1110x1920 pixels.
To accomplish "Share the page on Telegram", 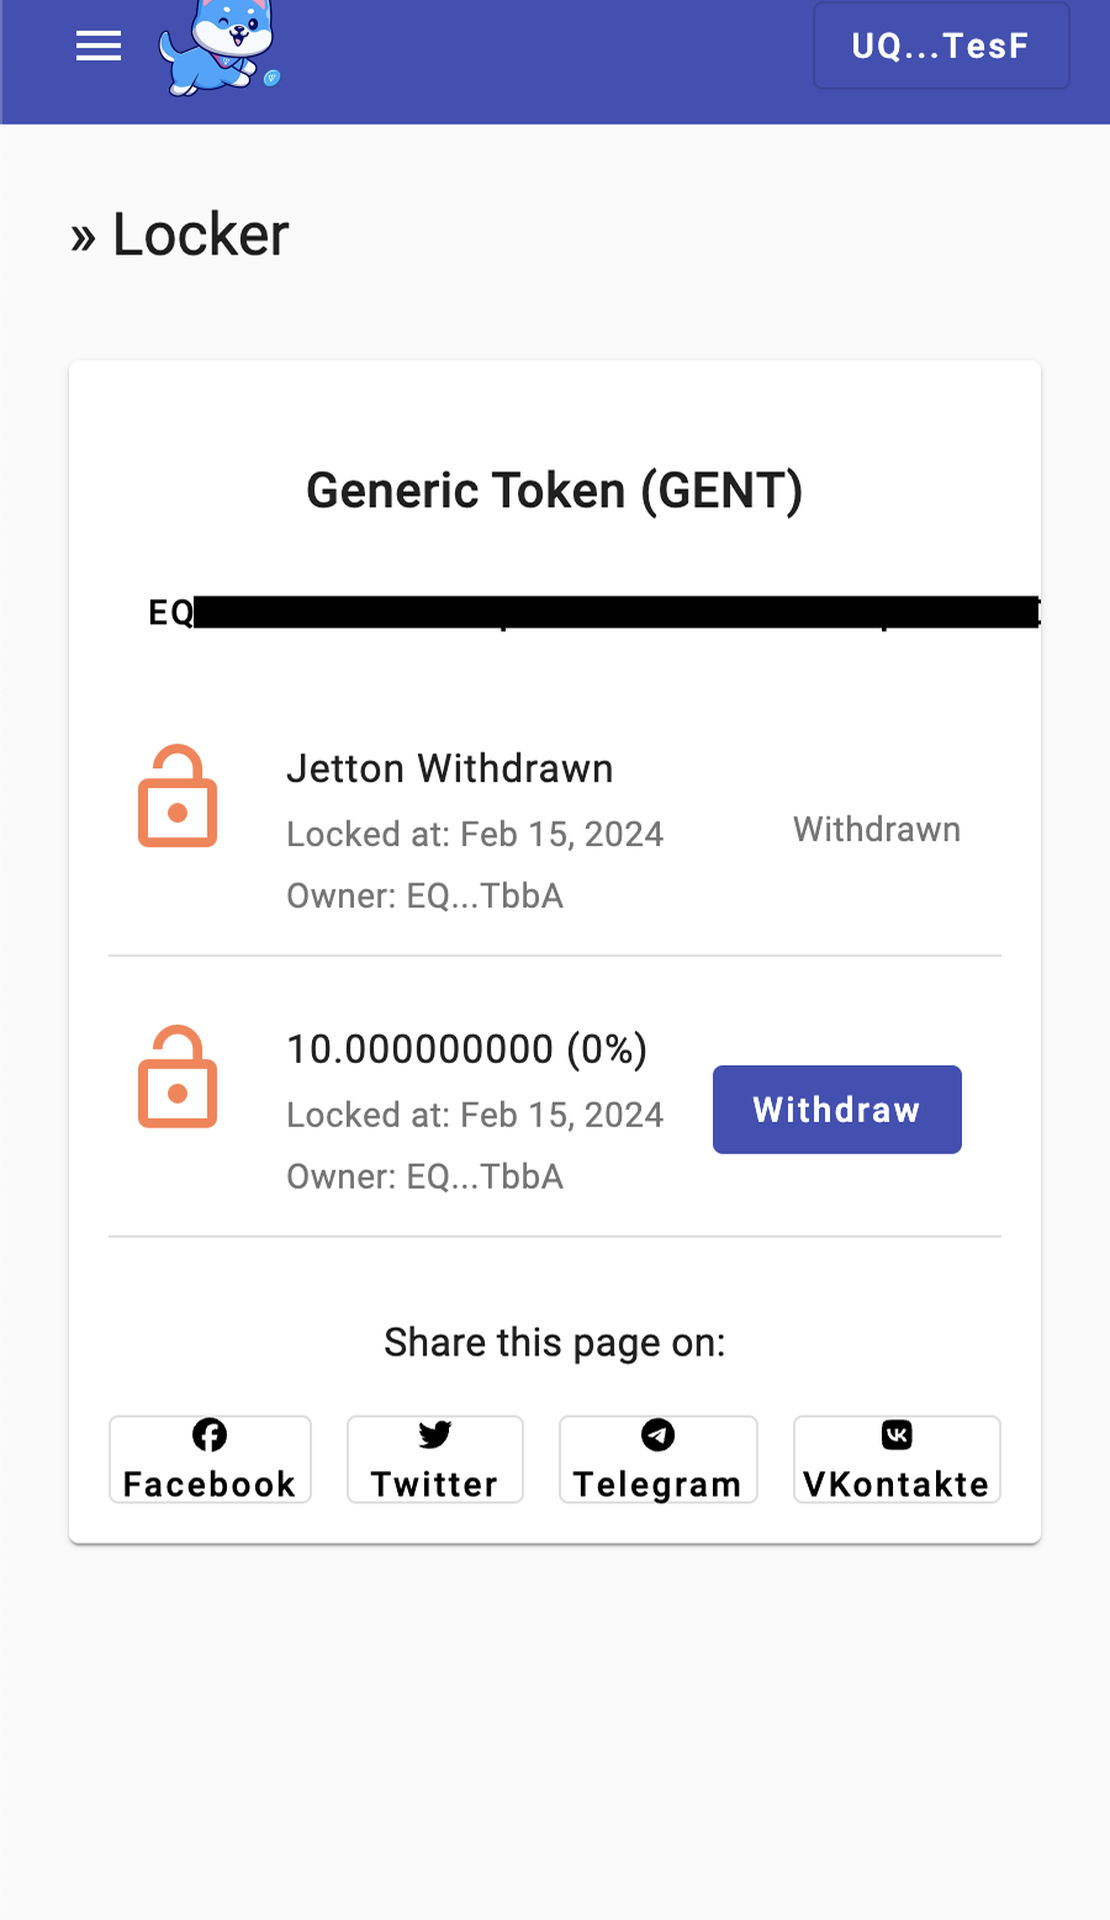I will coord(658,1459).
